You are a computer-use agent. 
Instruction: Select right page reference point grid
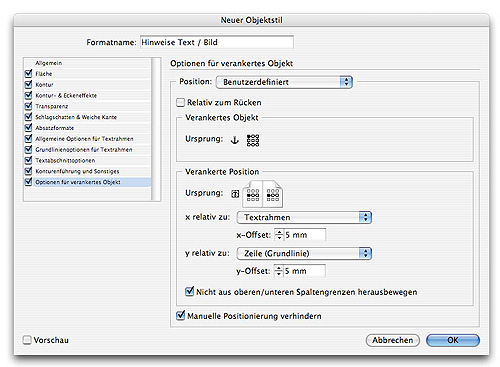[273, 194]
